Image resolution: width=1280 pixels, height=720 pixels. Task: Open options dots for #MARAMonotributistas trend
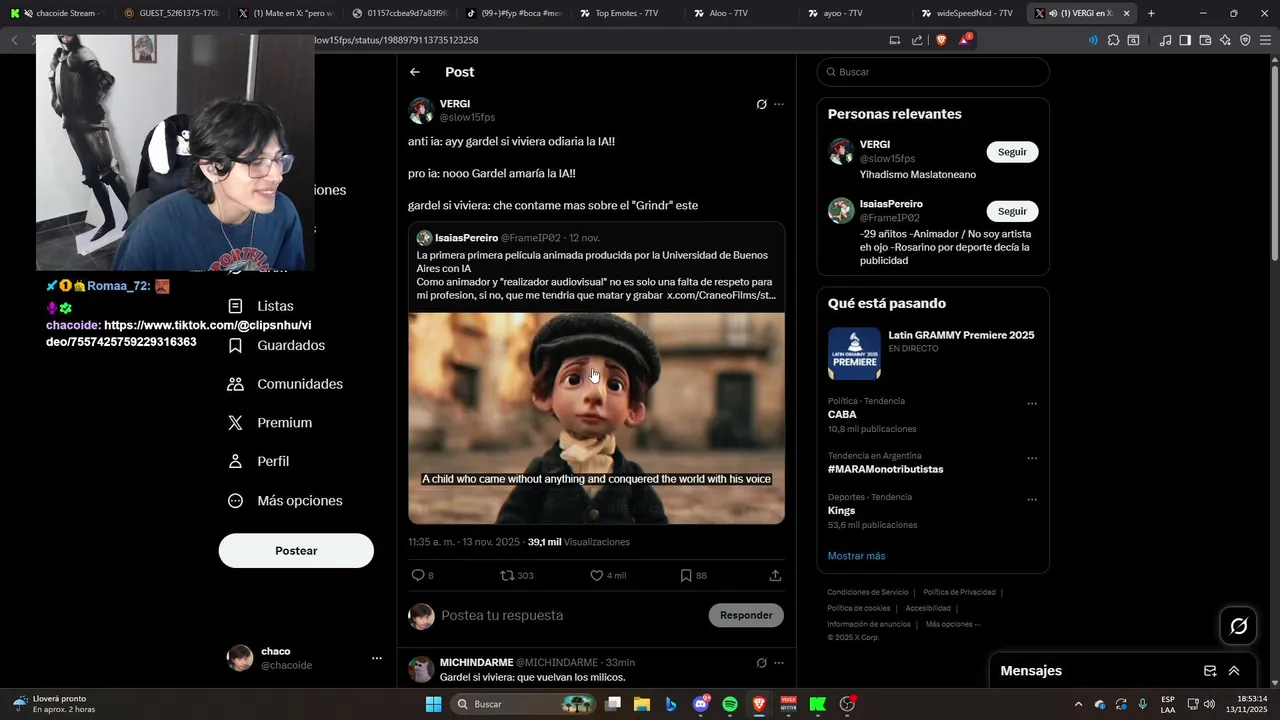pyautogui.click(x=1032, y=459)
